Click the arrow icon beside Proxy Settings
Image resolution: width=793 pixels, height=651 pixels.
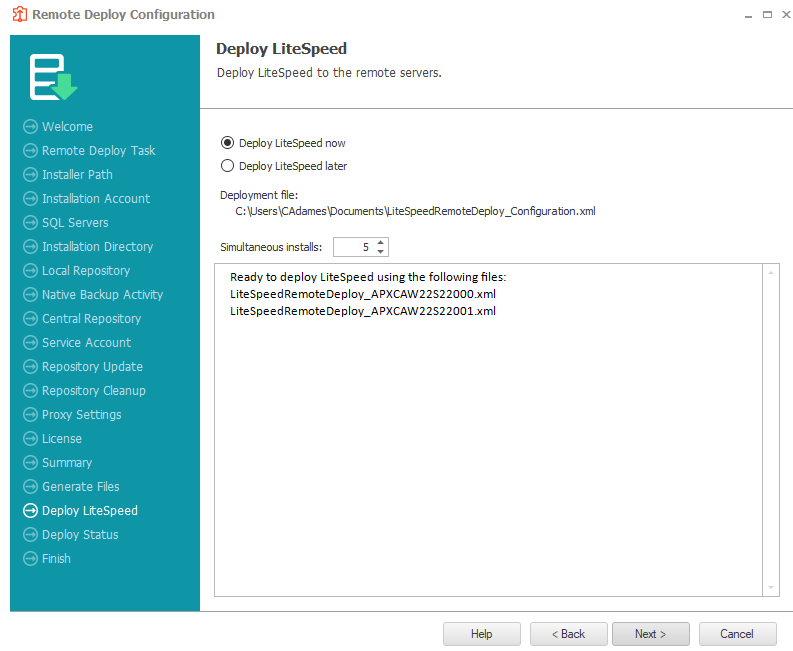30,414
